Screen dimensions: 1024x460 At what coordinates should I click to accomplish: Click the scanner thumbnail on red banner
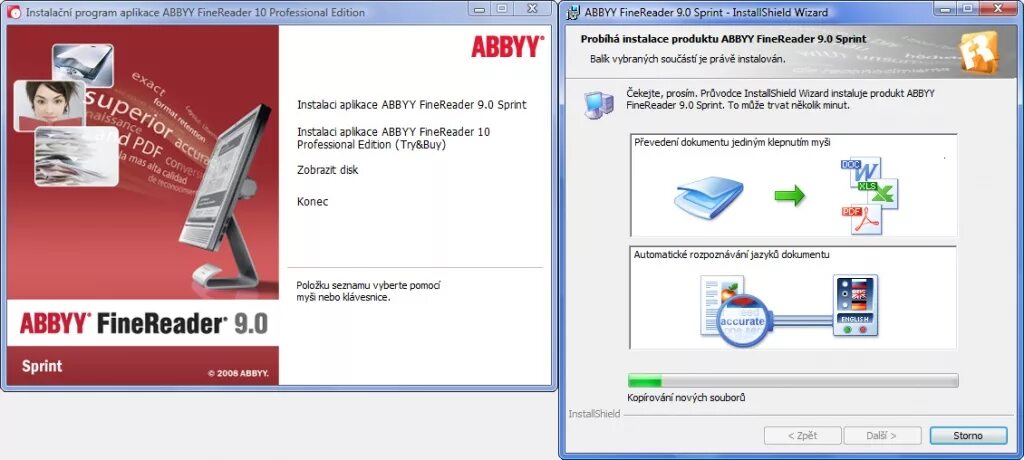point(82,65)
